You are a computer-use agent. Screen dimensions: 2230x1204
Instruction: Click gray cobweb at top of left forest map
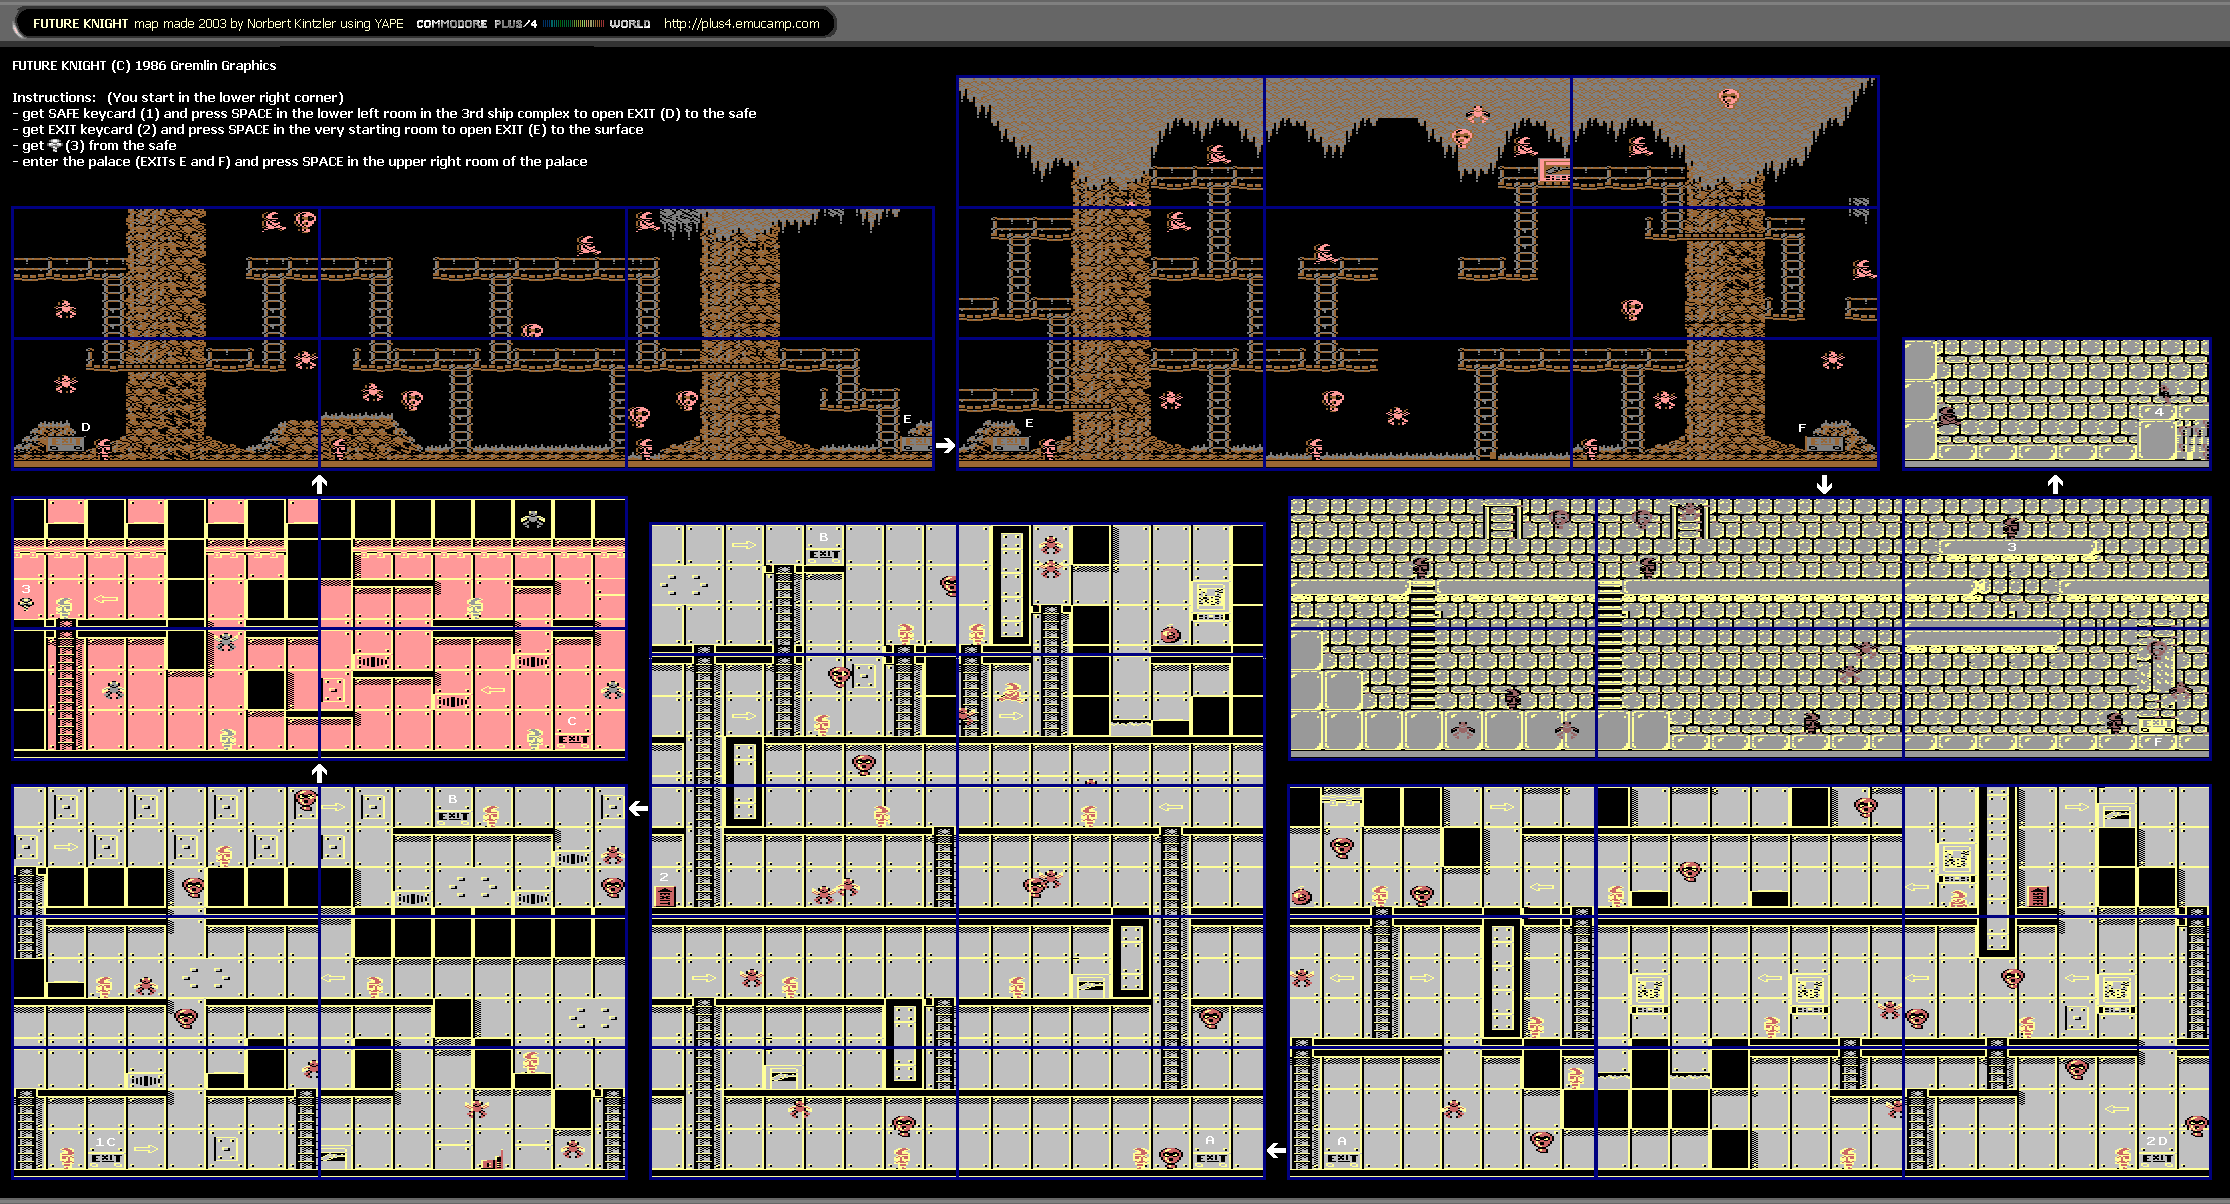679,222
